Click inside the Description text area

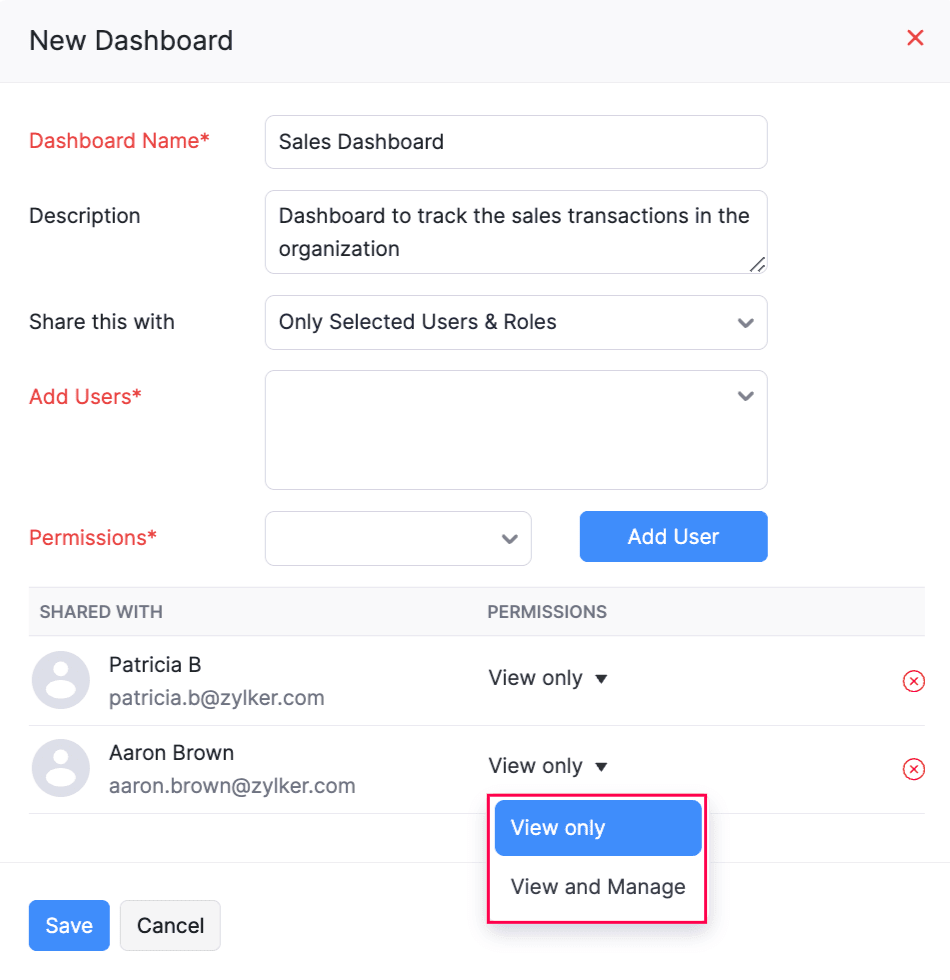click(x=516, y=232)
